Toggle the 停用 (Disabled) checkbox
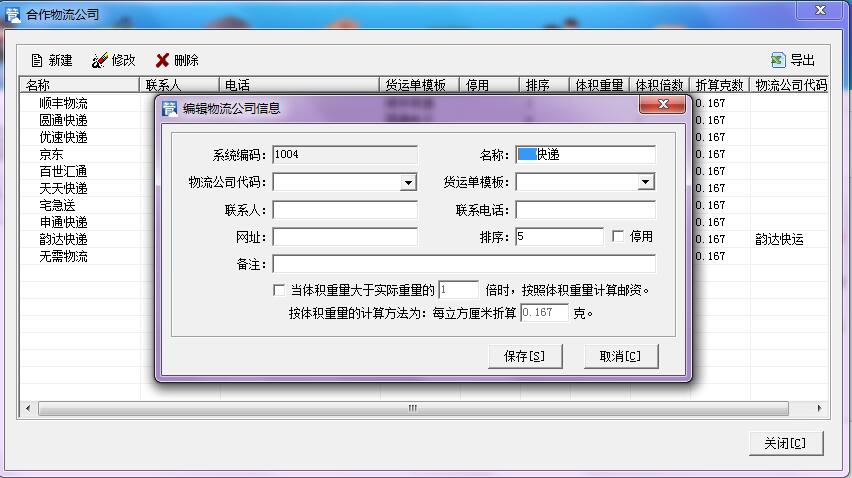This screenshot has height=478, width=852. coord(618,237)
